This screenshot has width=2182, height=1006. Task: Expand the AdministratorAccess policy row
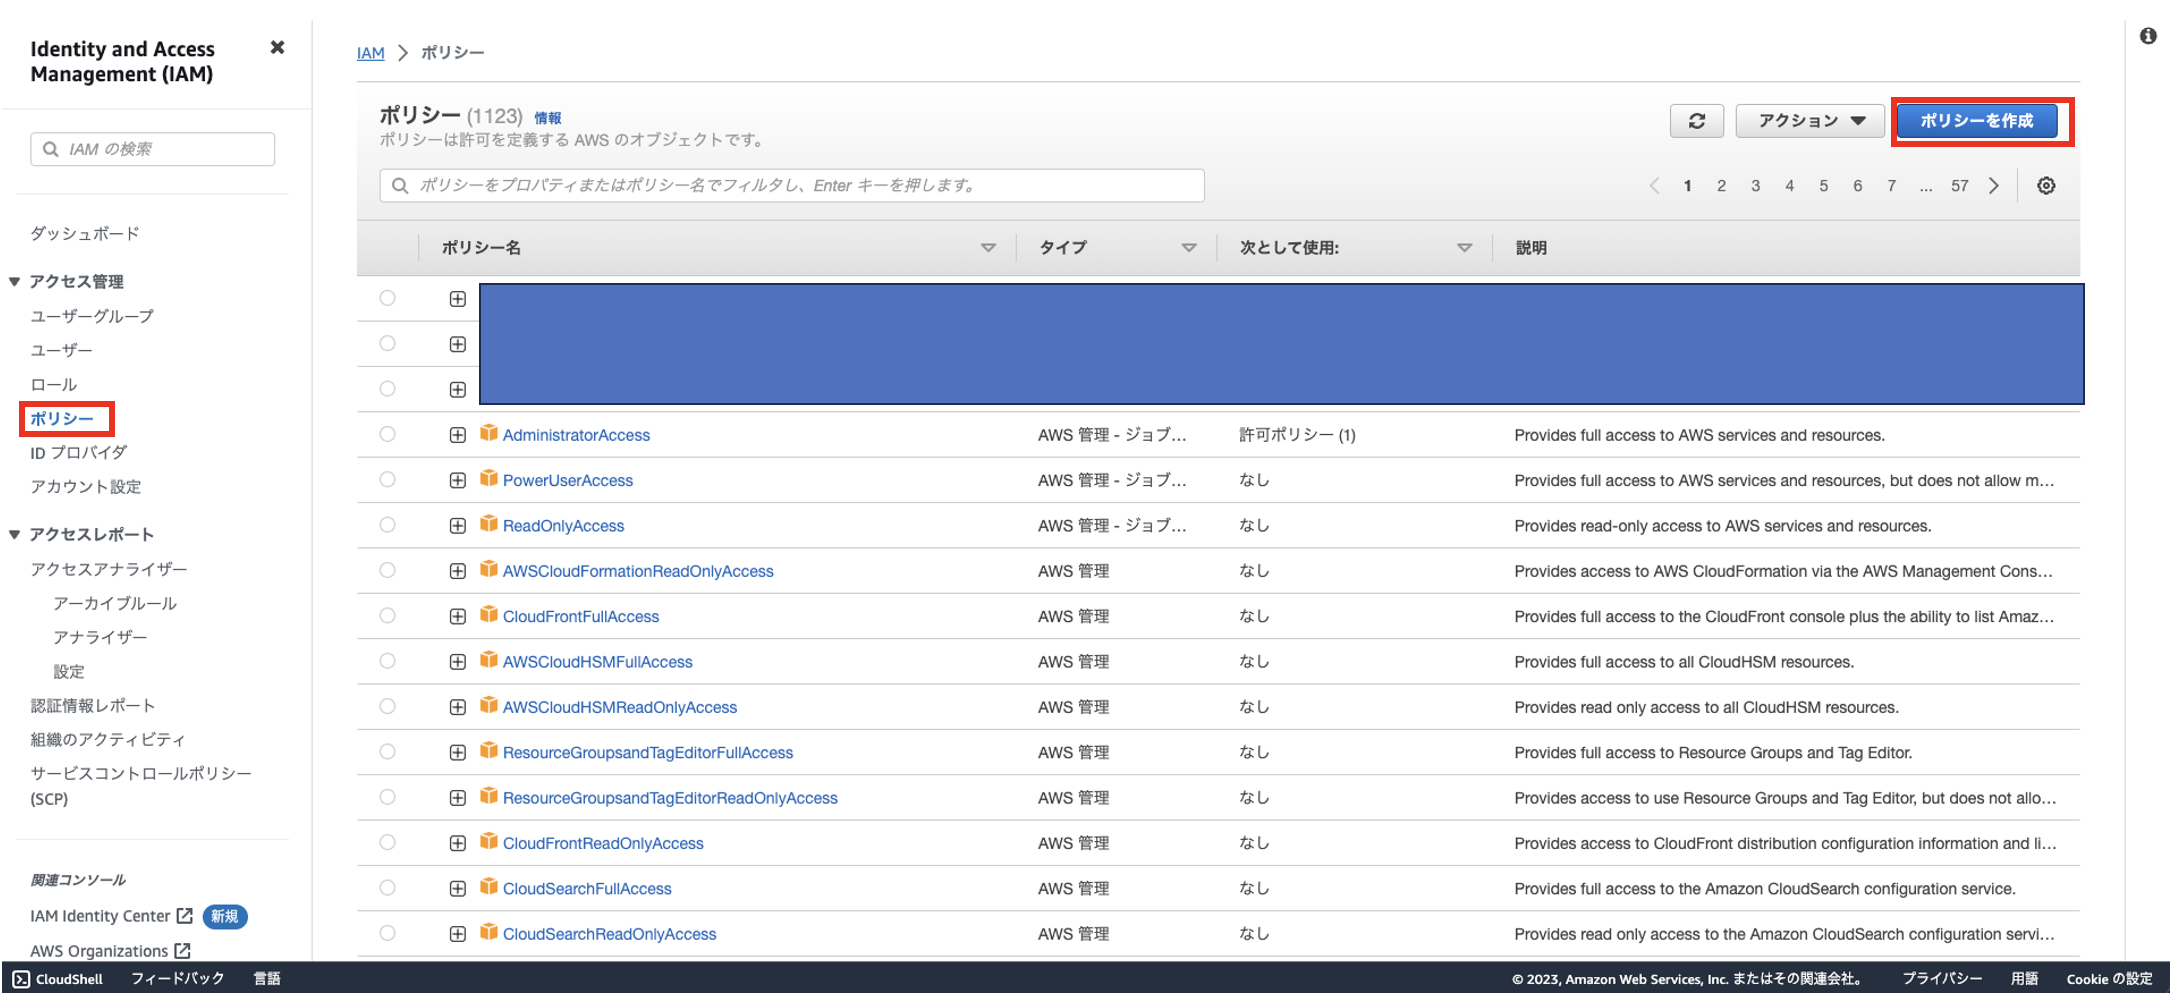pyautogui.click(x=458, y=435)
